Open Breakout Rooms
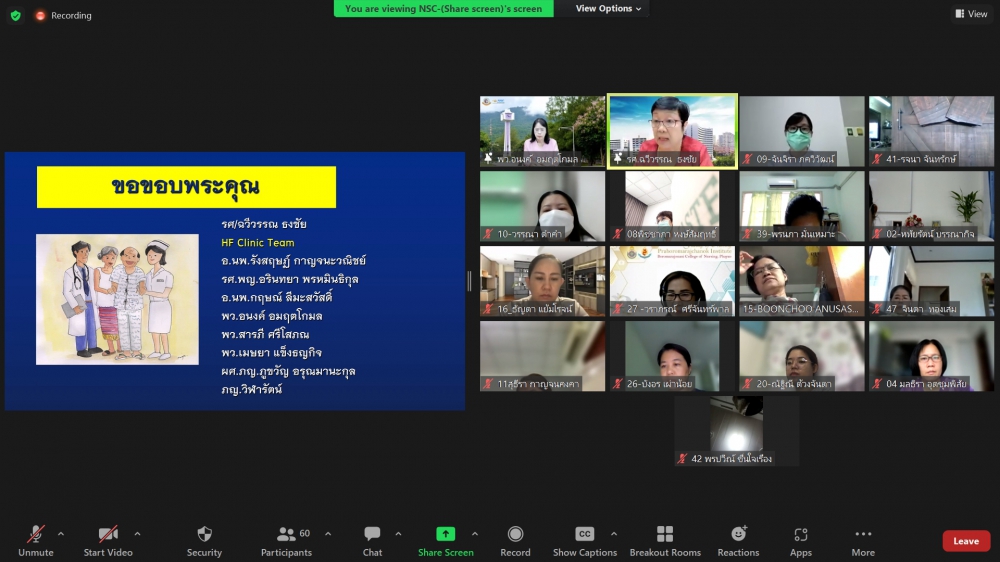 pyautogui.click(x=665, y=535)
